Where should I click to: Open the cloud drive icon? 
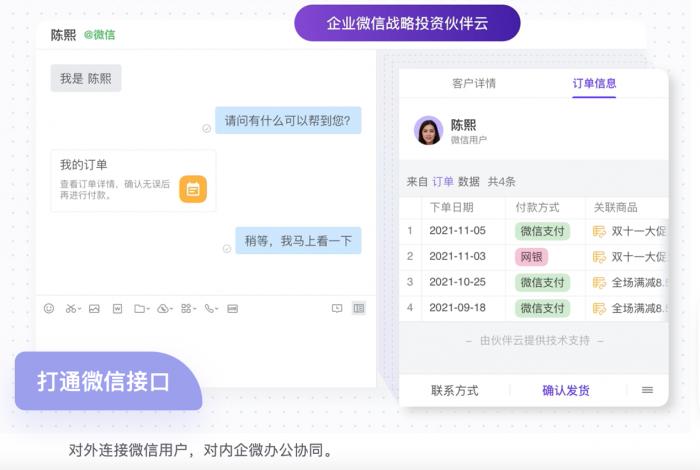[163, 308]
